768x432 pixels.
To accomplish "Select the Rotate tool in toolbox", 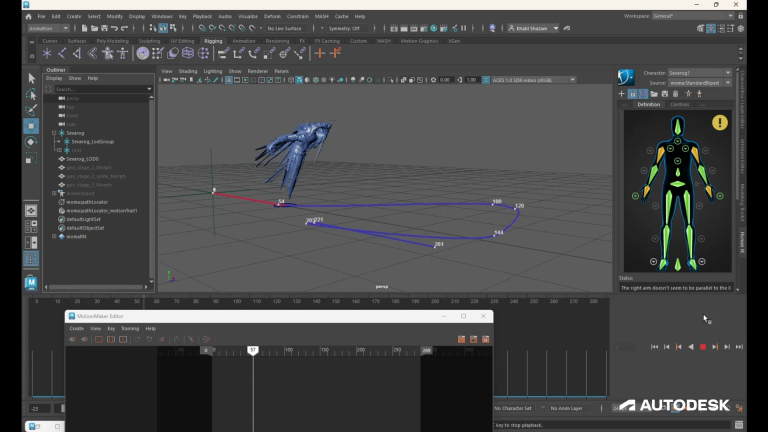I will click(31, 142).
